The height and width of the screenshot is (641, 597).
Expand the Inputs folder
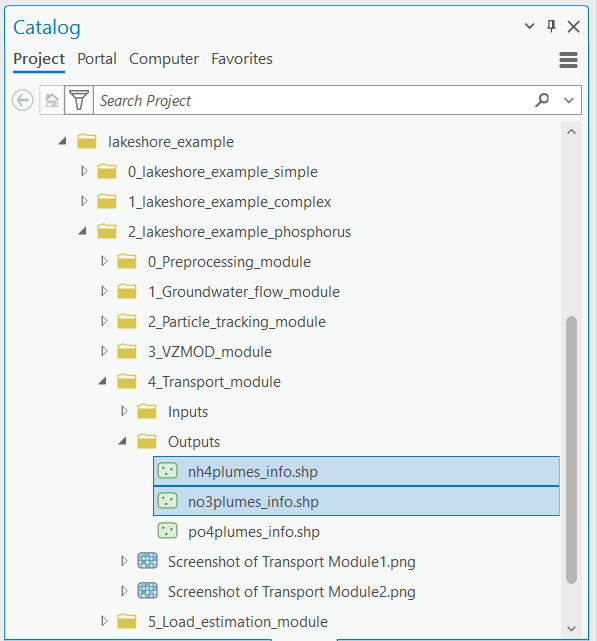[x=124, y=411]
